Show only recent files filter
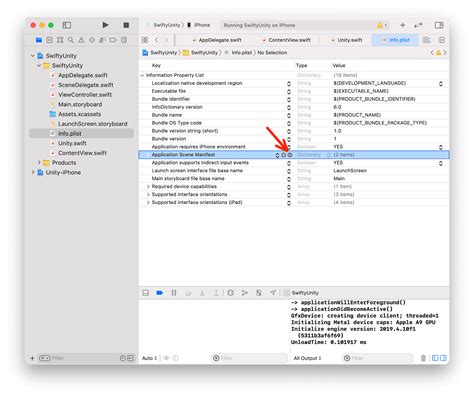Image resolution: width=474 pixels, height=397 pixels. pyautogui.click(x=123, y=358)
